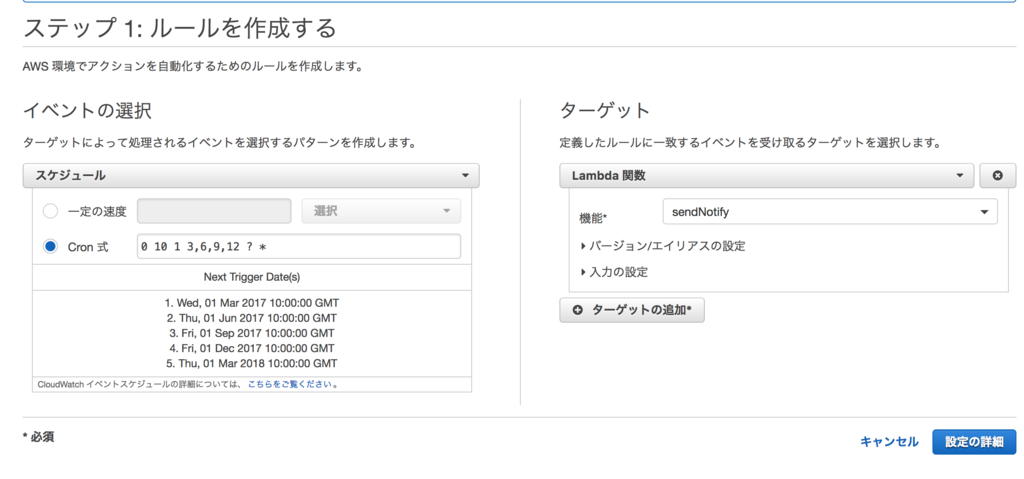
Task: Click the triangle beside 入力の設定
Action: pyautogui.click(x=583, y=273)
